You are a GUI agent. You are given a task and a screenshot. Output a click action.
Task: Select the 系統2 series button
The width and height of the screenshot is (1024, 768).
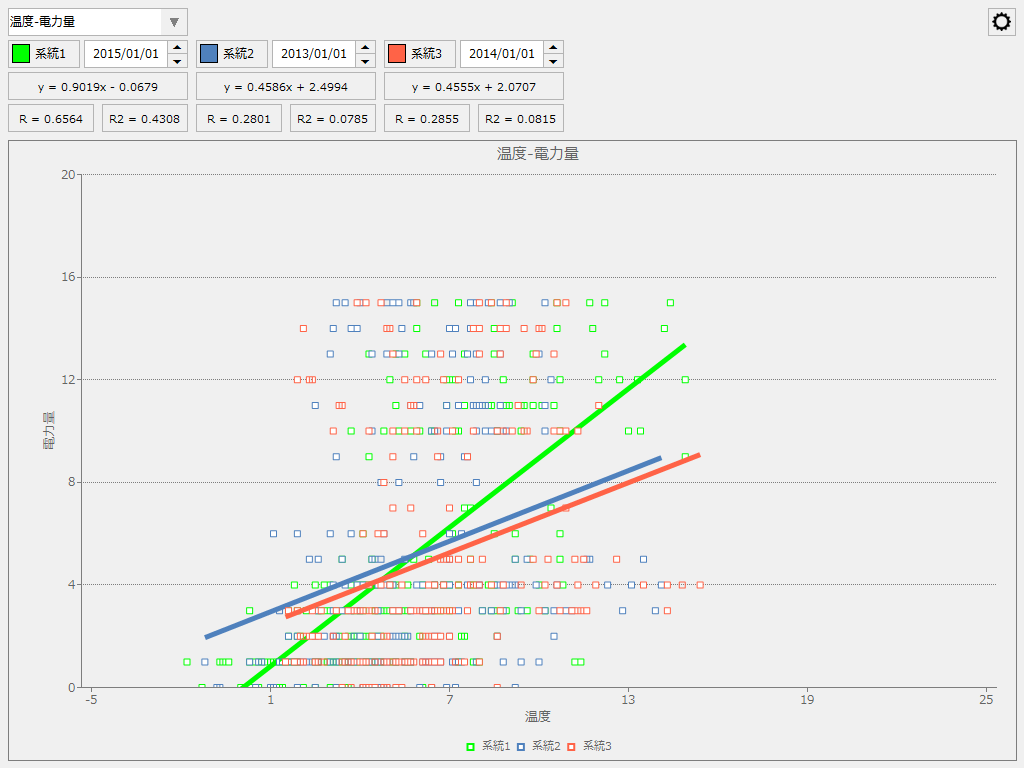230,53
